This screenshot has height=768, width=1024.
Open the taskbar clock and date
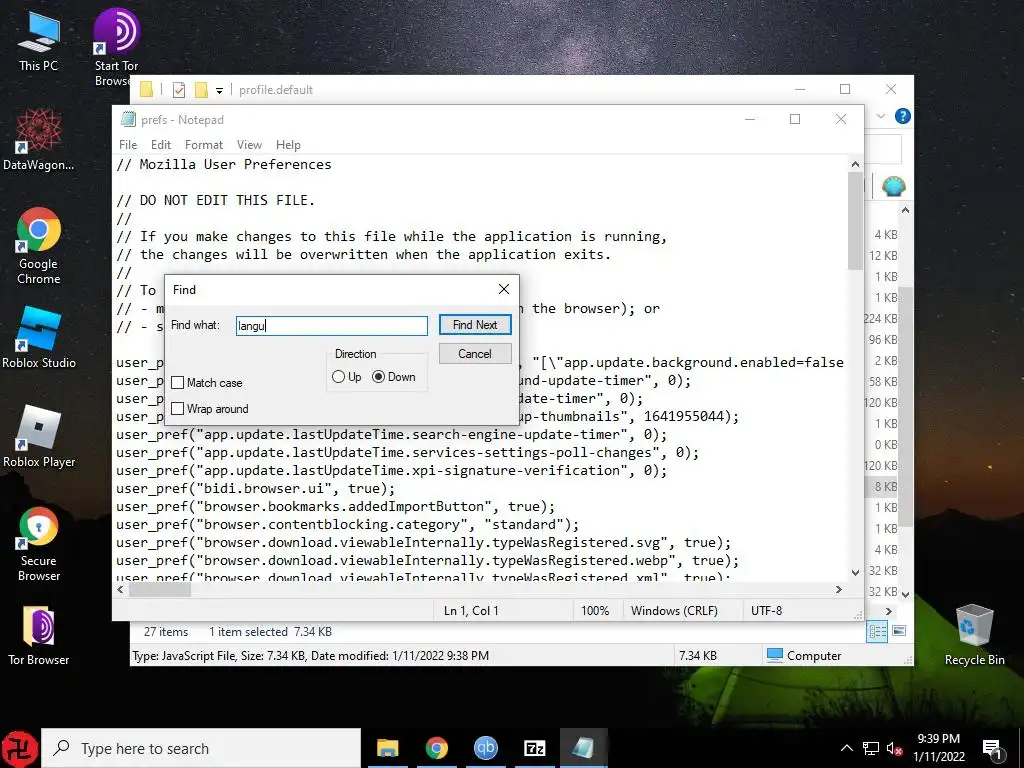click(x=938, y=748)
